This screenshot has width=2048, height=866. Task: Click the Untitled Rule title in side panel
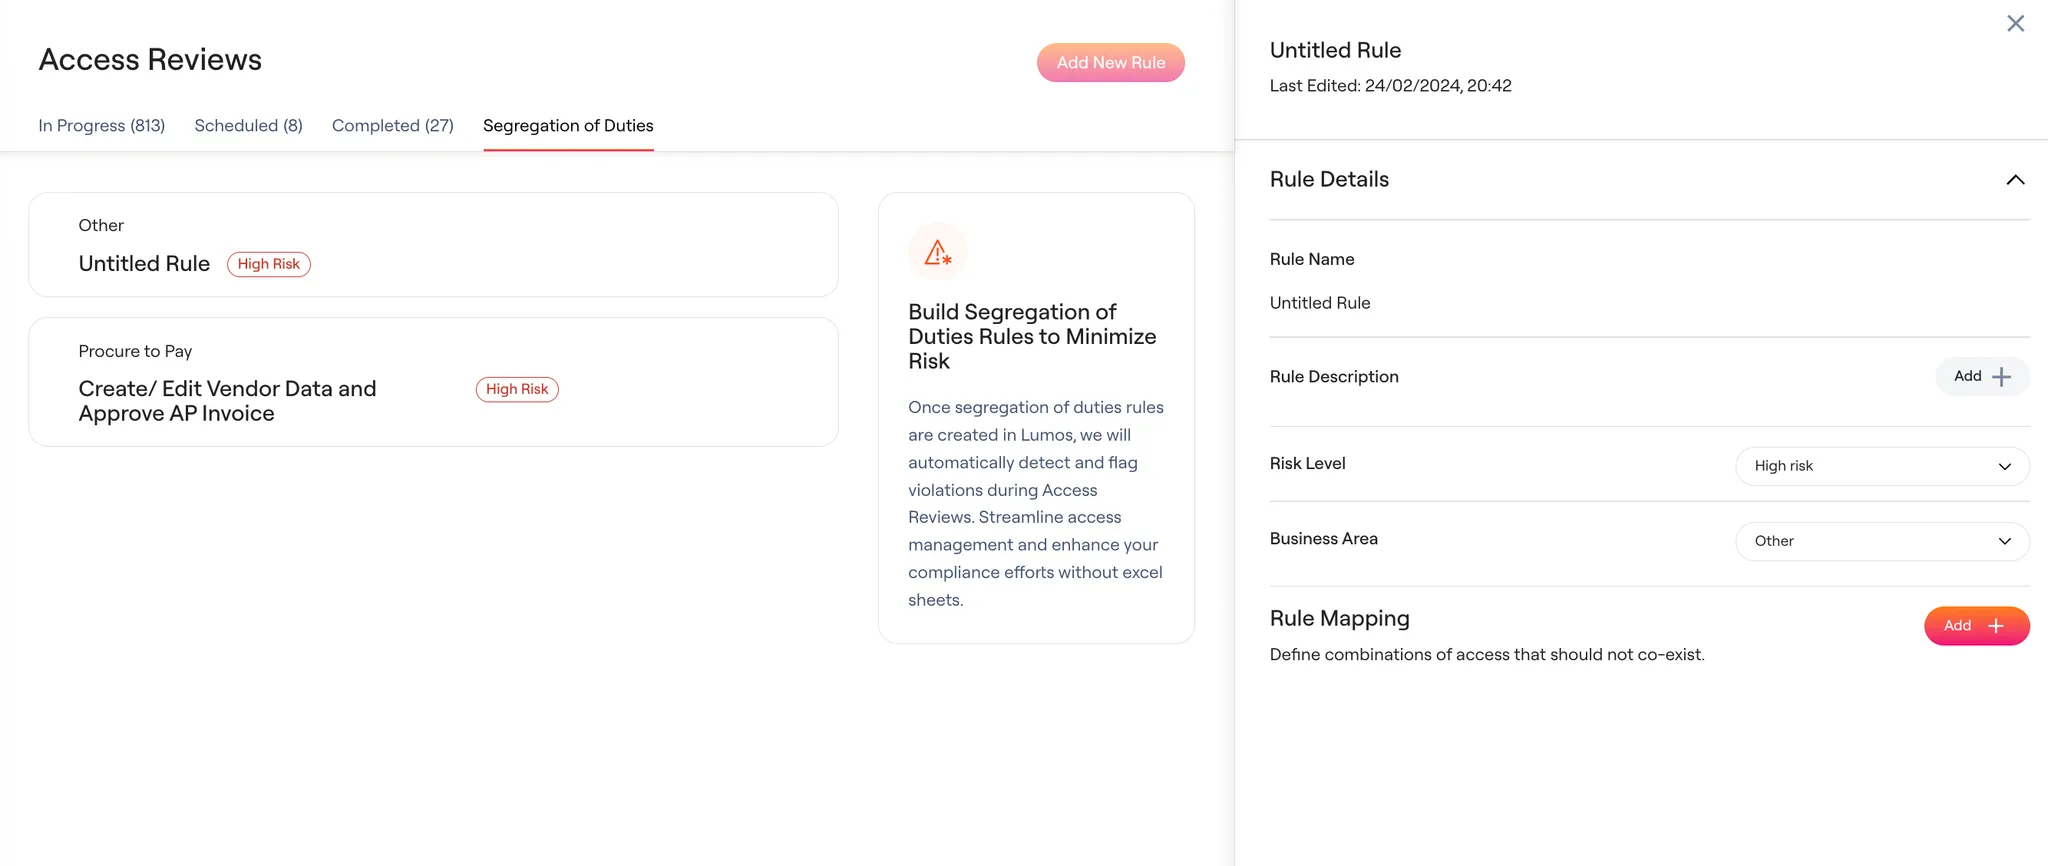[1335, 50]
